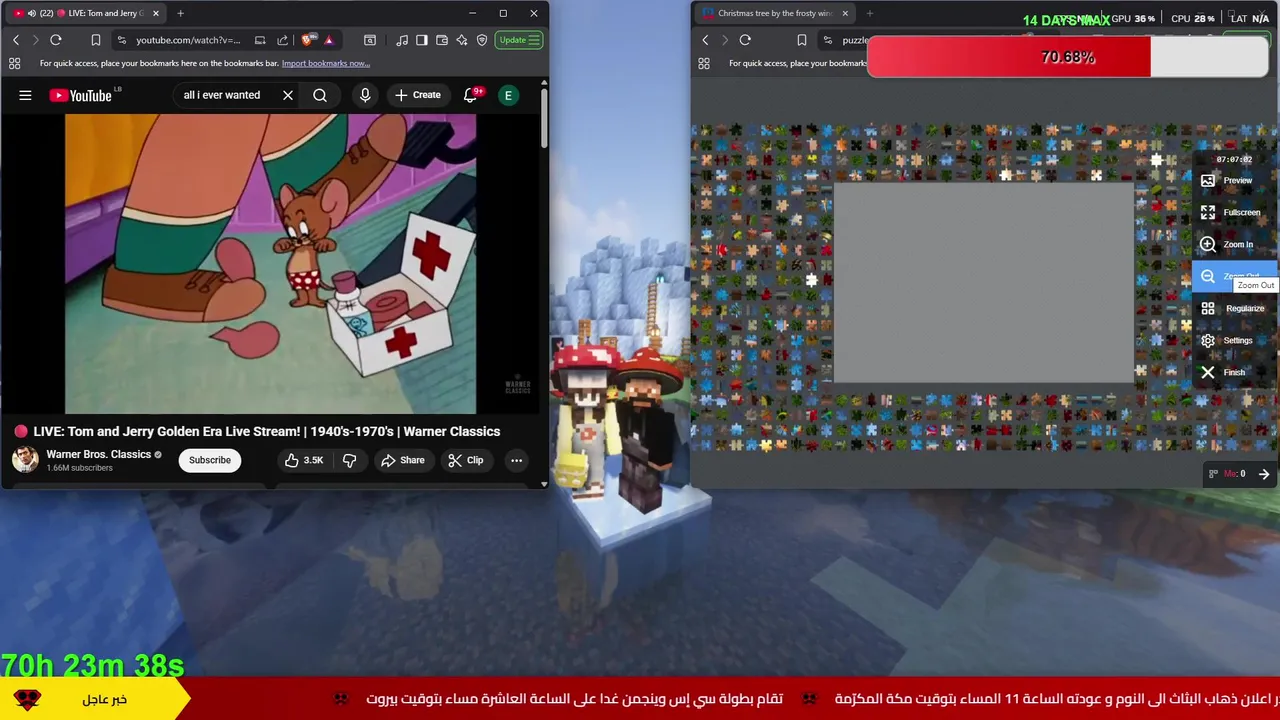The width and height of the screenshot is (1280, 720).
Task: Open the account avatar E menu
Action: (x=508, y=95)
